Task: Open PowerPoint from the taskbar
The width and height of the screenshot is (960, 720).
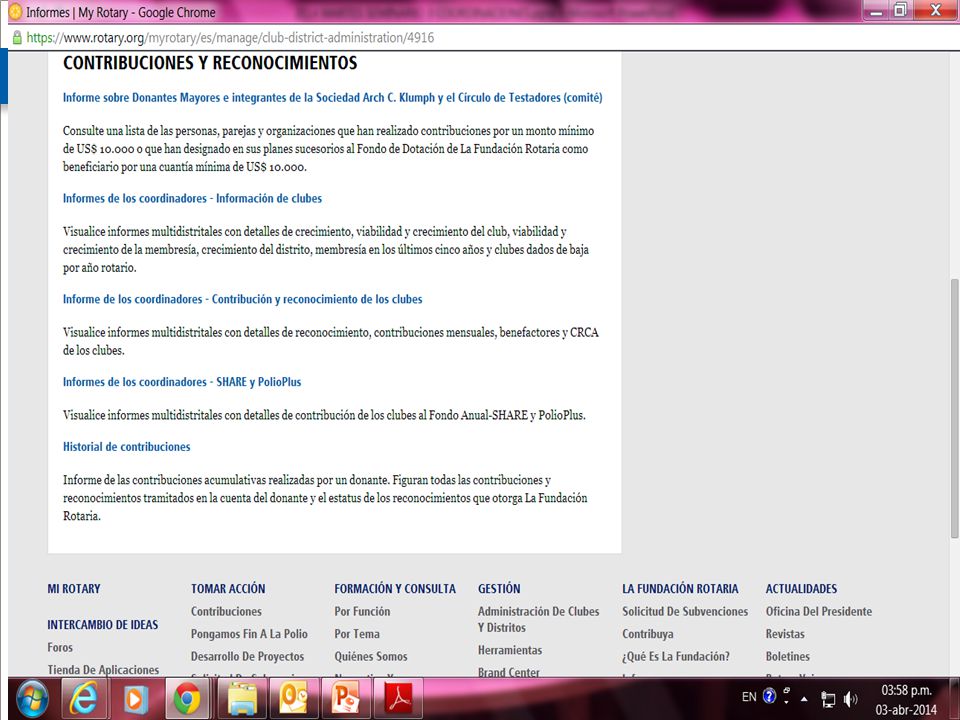Action: 346,699
